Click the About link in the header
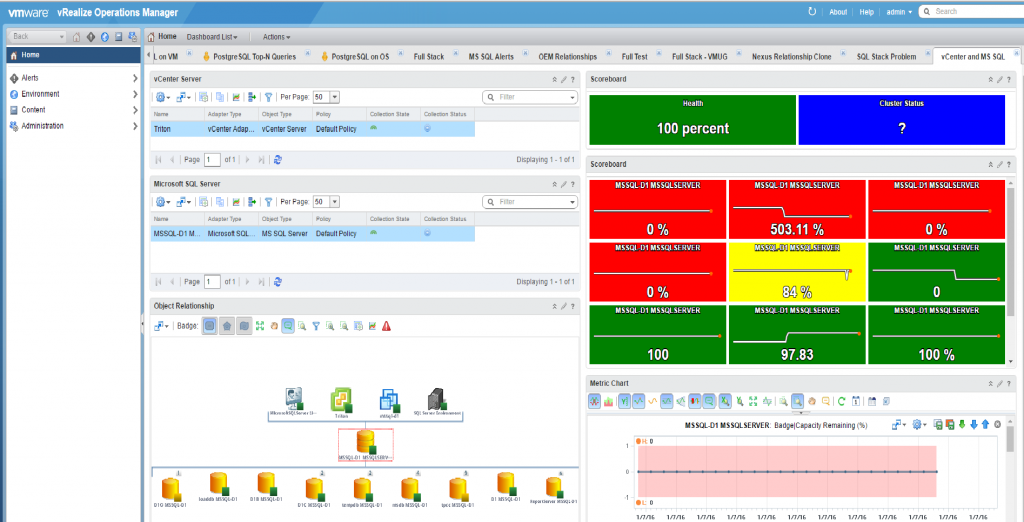 click(838, 12)
